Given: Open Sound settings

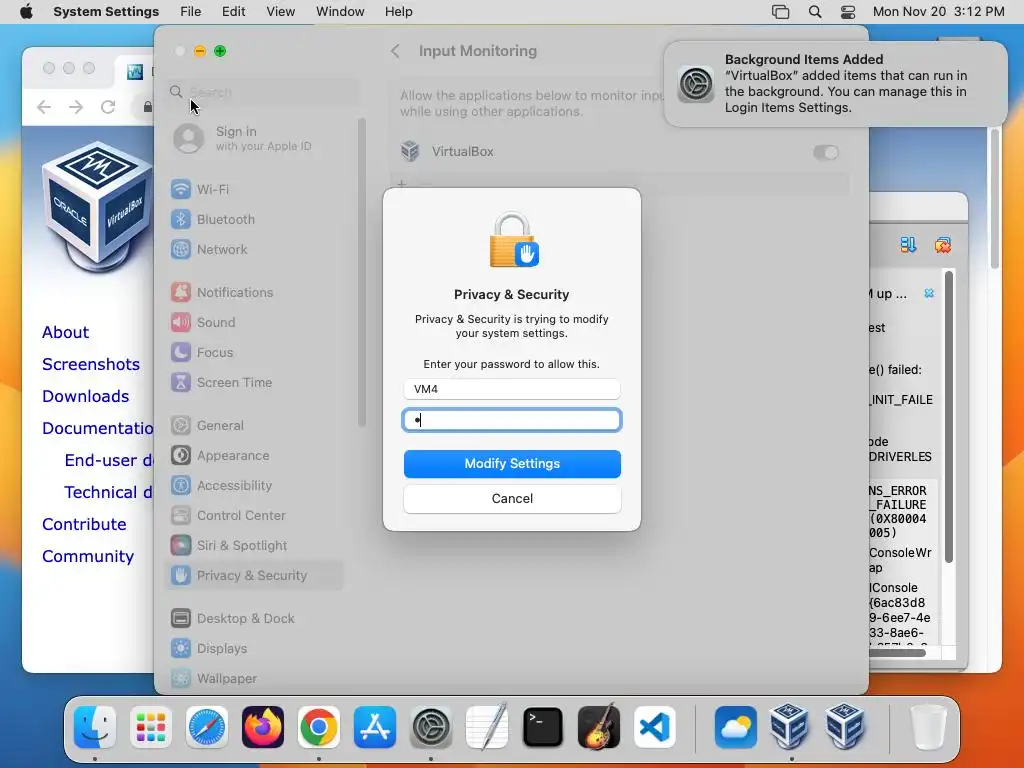Looking at the screenshot, I should [255, 323].
